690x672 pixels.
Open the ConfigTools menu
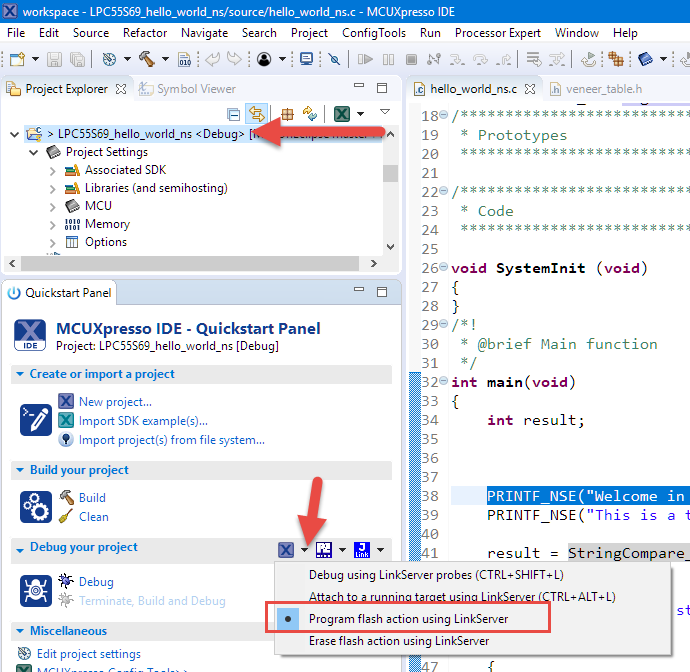click(373, 33)
